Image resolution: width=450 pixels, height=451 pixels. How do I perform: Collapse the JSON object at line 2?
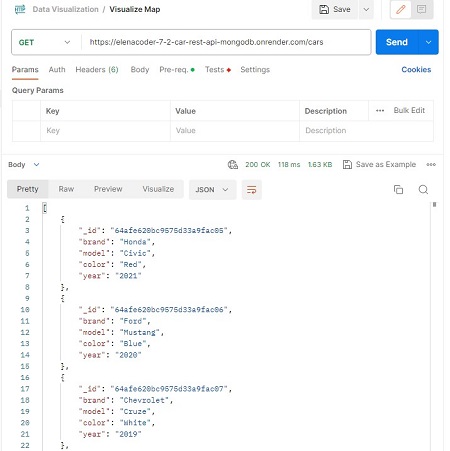point(62,219)
